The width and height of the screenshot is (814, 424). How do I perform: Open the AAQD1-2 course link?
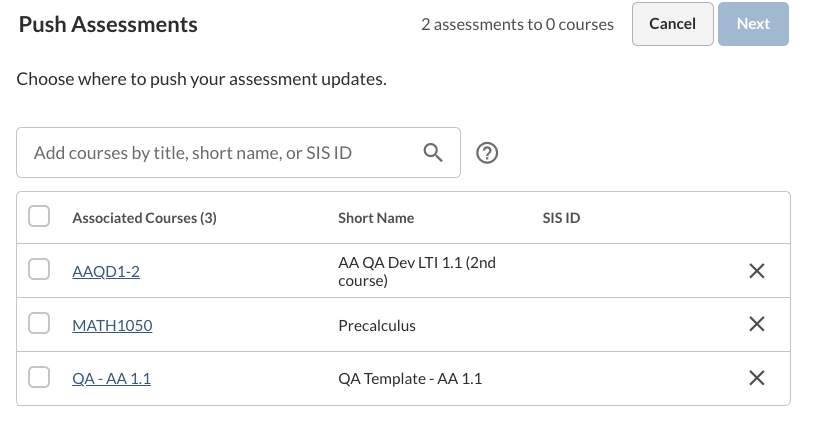point(106,271)
